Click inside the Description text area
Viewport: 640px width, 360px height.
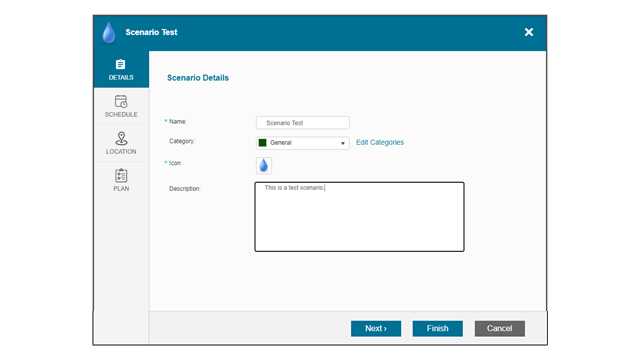[x=359, y=217]
